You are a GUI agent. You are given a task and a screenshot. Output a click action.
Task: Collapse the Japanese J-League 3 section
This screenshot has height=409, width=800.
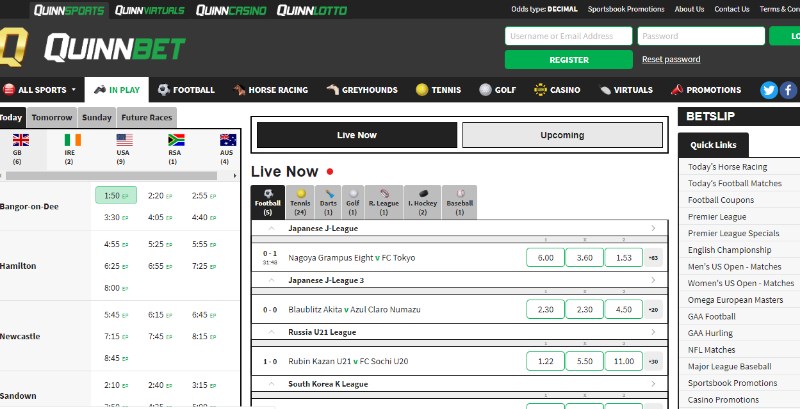271,280
